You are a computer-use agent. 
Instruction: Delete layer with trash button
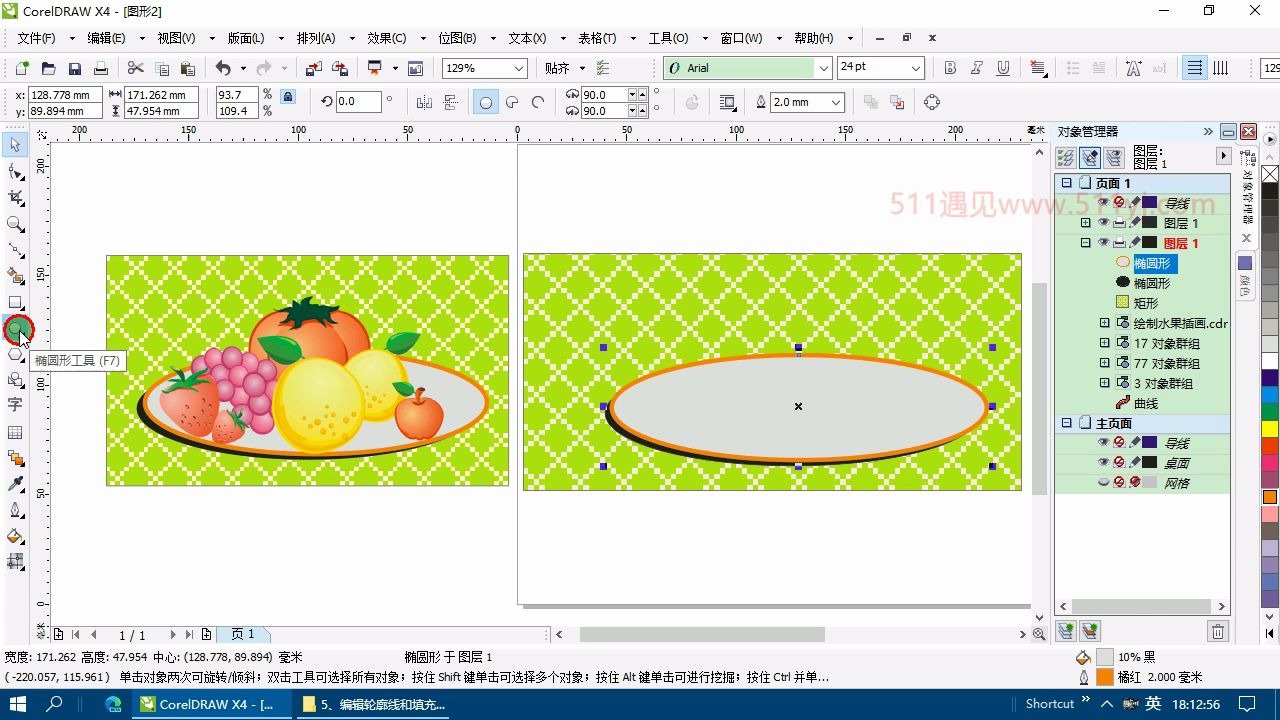pyautogui.click(x=1217, y=630)
